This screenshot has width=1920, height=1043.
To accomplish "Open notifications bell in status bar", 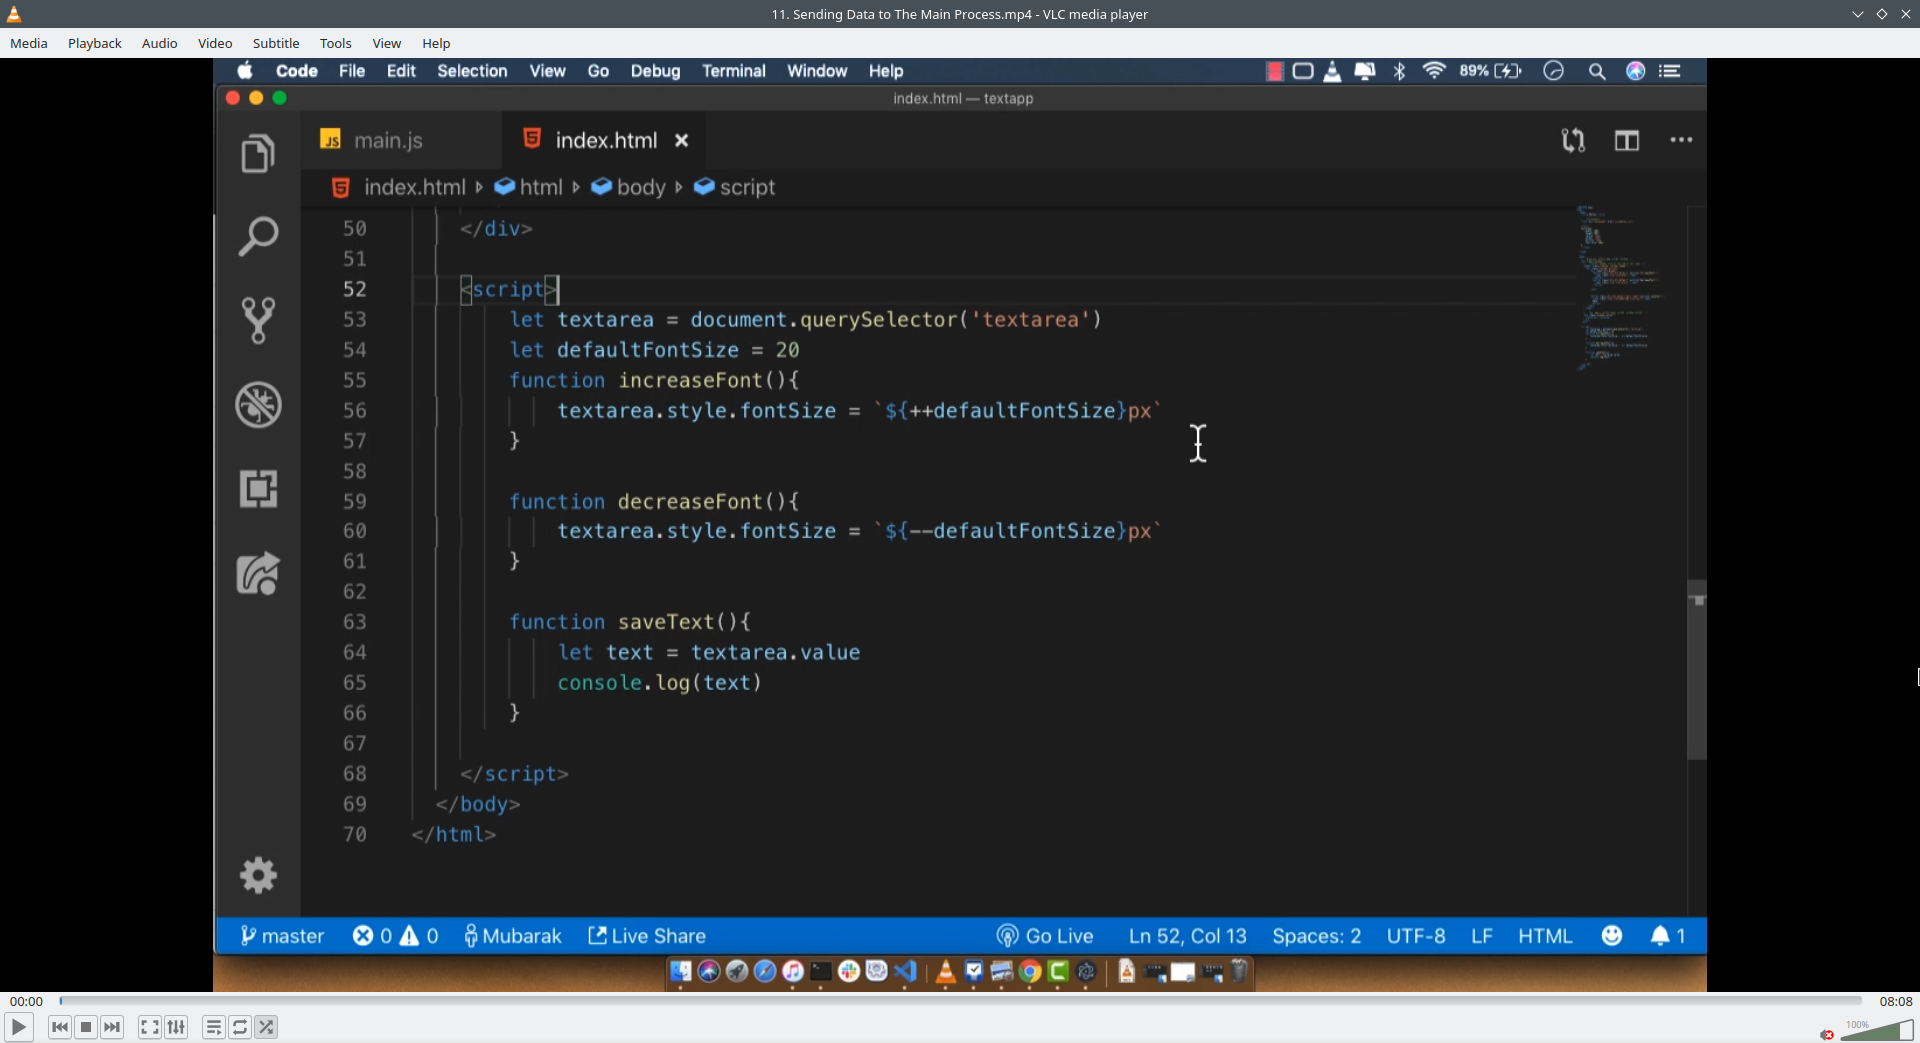I will click(x=1668, y=936).
